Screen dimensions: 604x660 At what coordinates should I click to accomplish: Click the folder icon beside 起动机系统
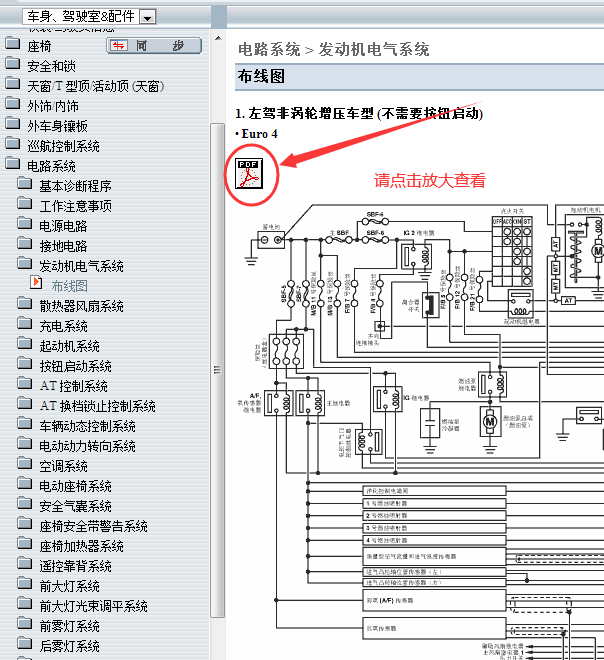[25, 344]
